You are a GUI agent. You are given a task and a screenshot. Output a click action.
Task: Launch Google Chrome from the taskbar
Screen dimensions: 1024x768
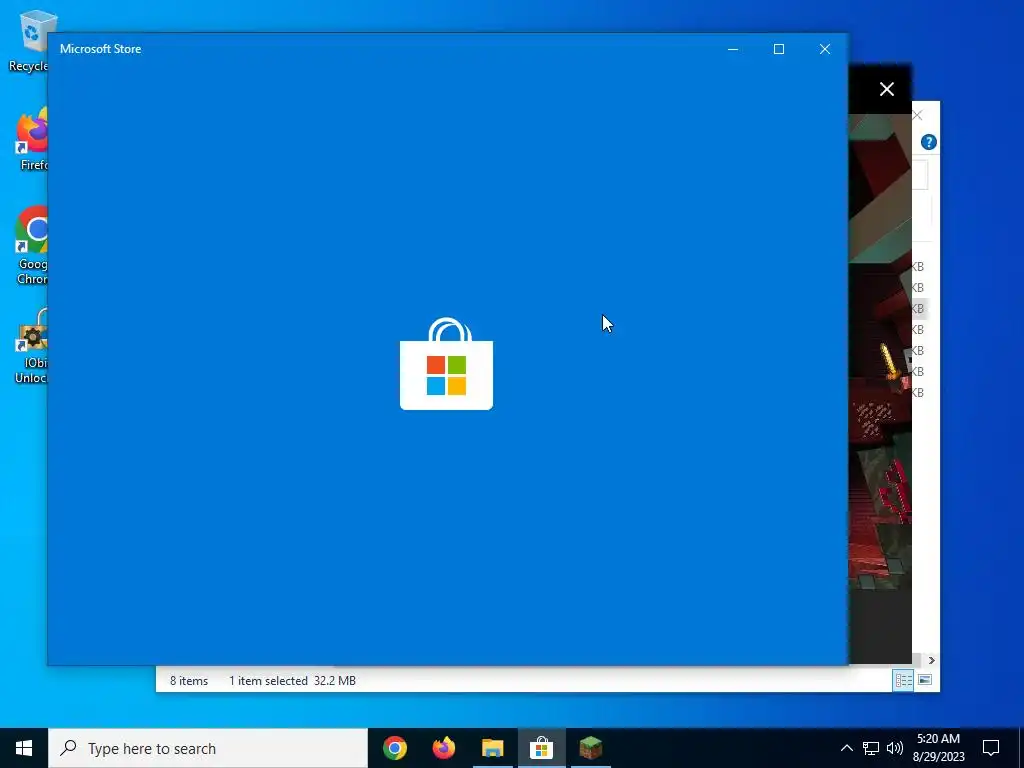394,748
